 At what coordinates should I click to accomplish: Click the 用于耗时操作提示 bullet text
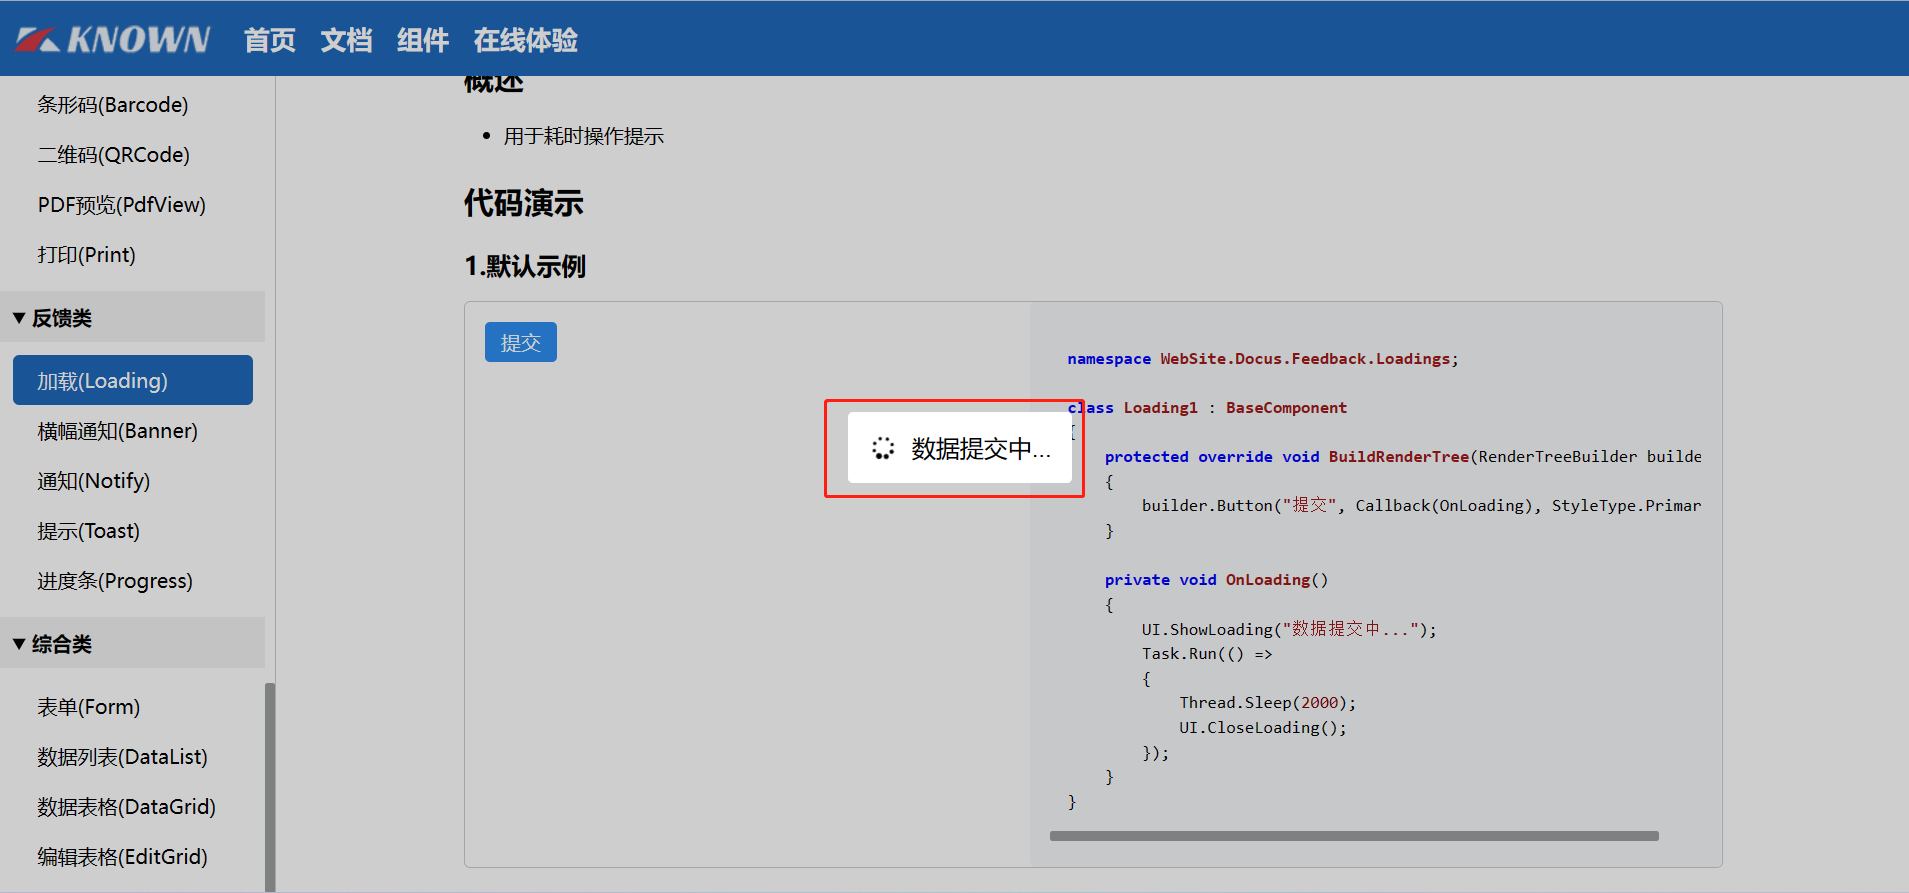pyautogui.click(x=584, y=136)
